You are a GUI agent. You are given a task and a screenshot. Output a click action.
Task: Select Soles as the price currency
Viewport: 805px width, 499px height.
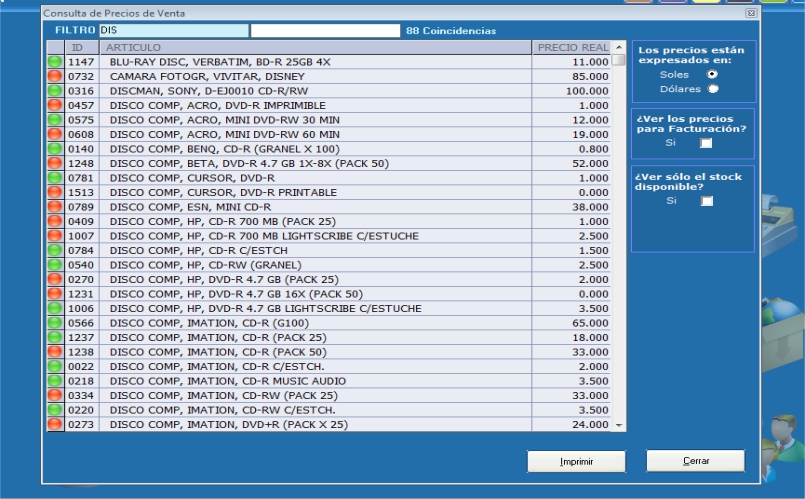[712, 74]
